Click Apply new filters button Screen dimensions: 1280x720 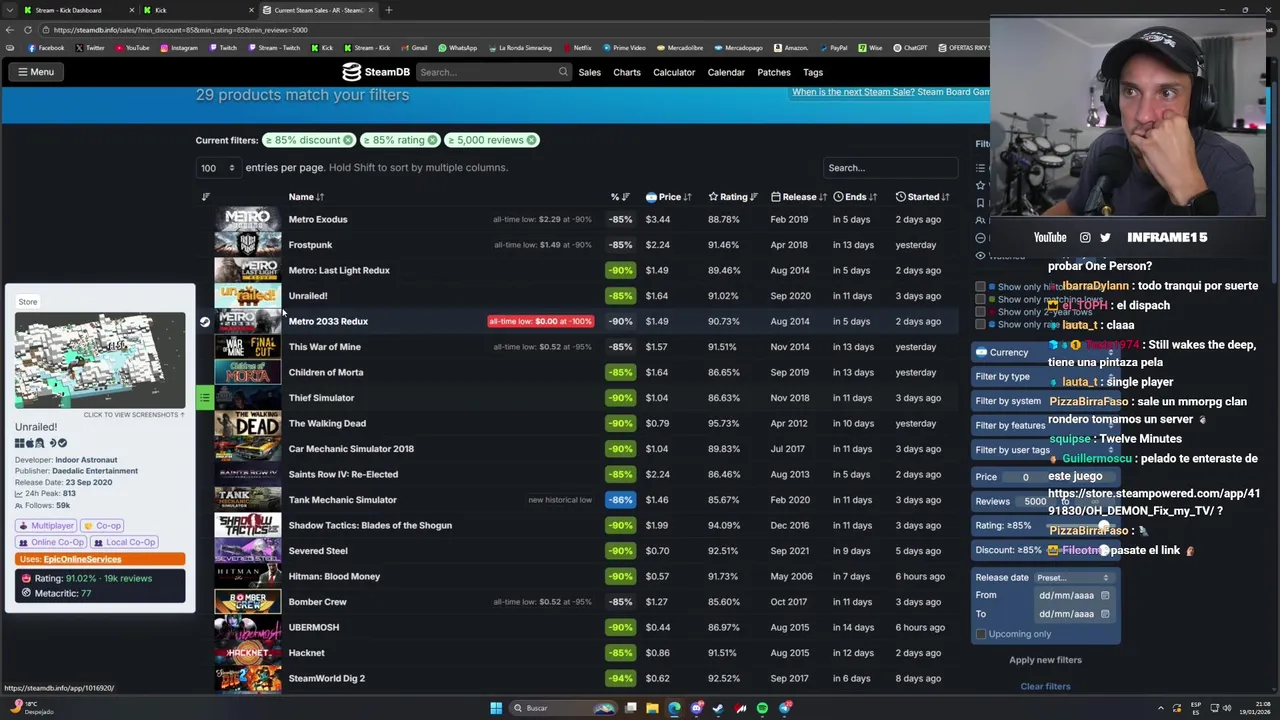(1045, 660)
